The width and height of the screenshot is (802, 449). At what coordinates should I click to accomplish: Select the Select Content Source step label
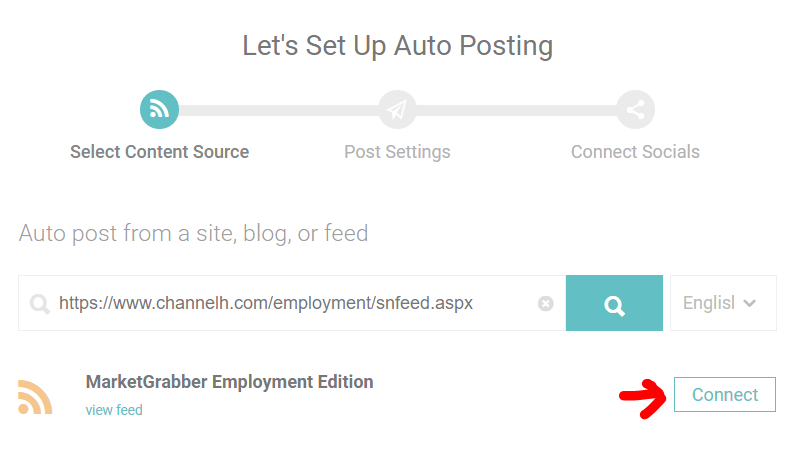point(160,152)
